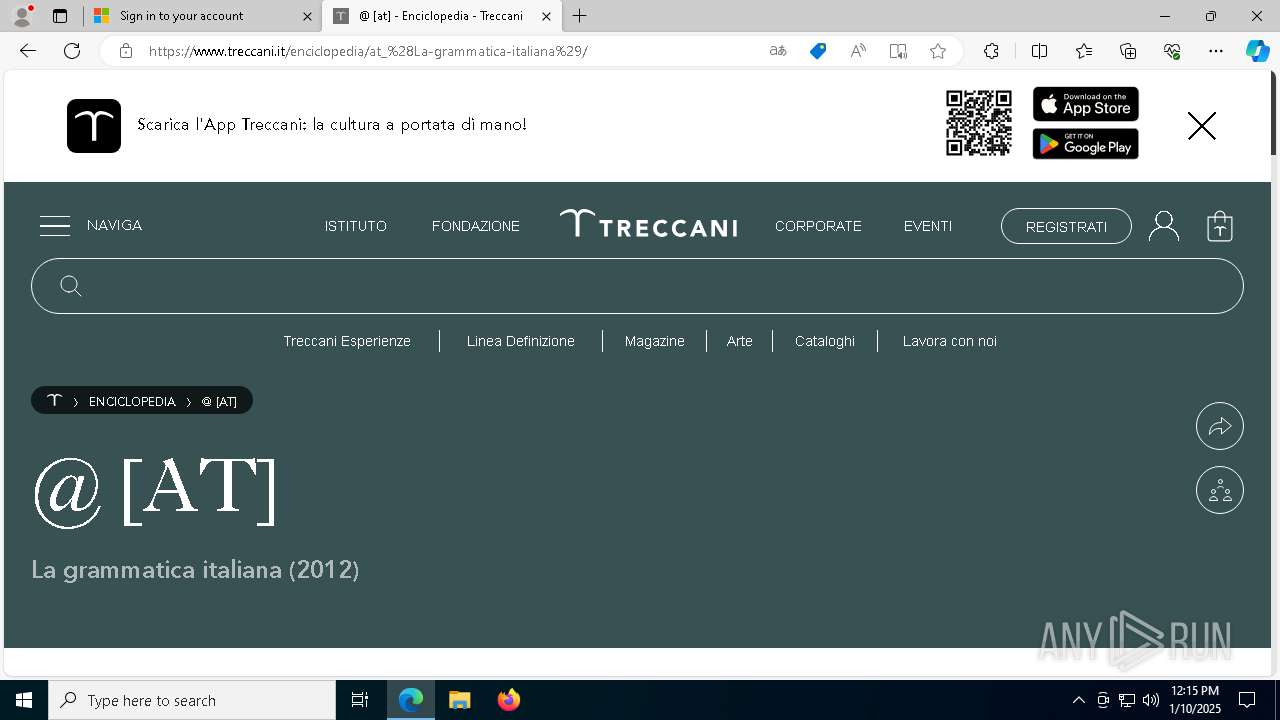The height and width of the screenshot is (720, 1280).
Task: Open Edge settings and more menu
Action: tap(1216, 51)
